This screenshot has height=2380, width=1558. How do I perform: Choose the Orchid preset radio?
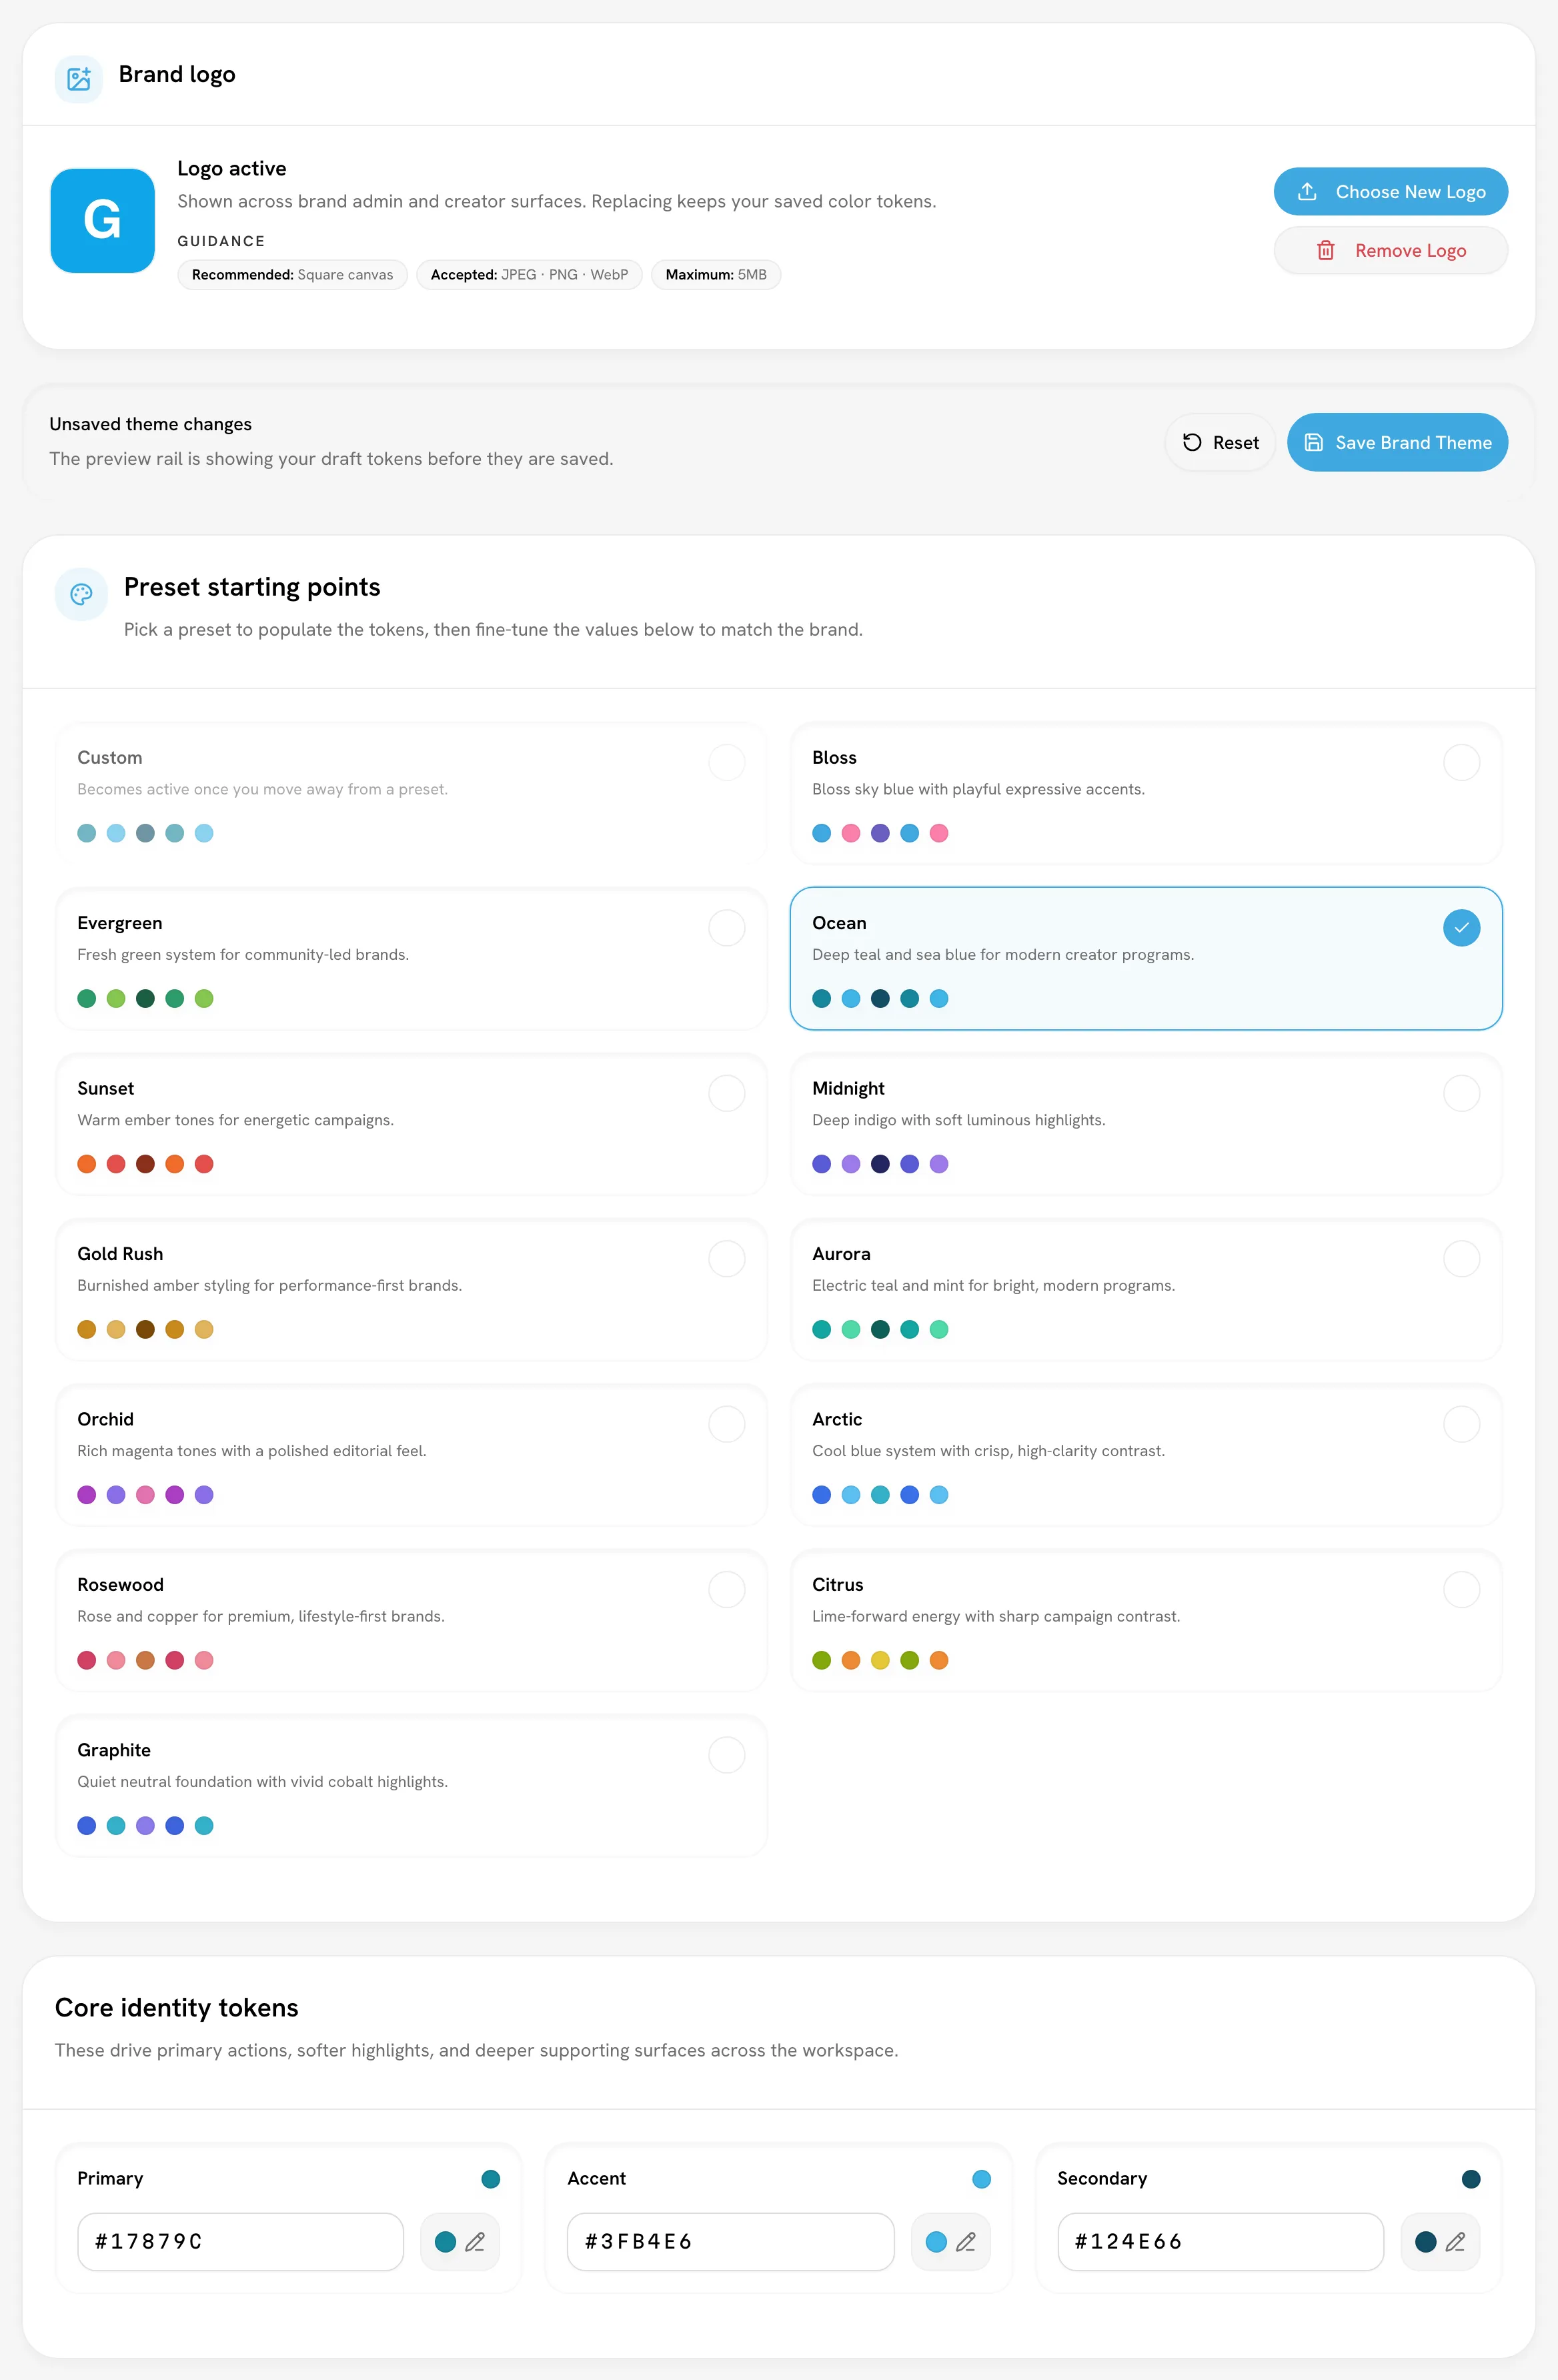click(x=727, y=1424)
